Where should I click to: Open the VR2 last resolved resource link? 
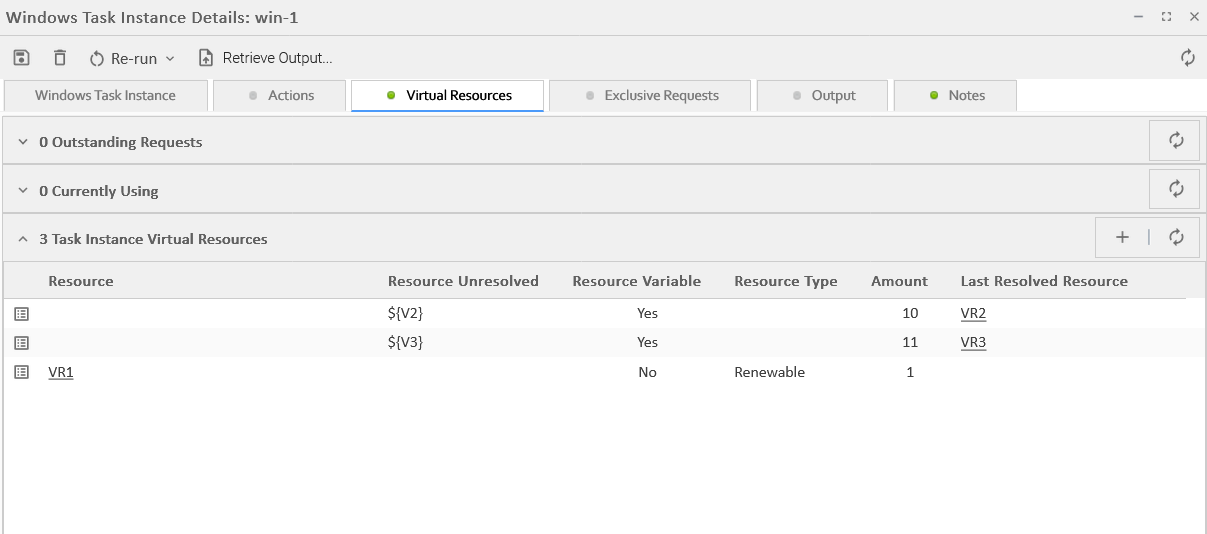973,314
